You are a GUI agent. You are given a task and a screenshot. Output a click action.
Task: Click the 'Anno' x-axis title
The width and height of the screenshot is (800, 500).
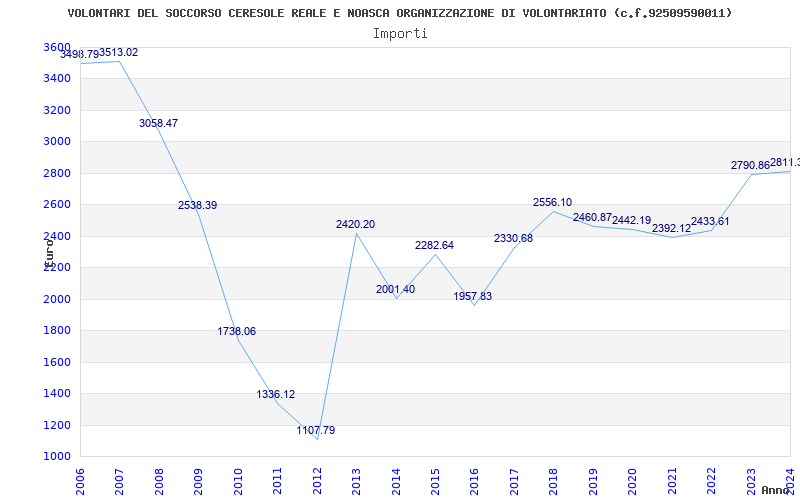tap(774, 490)
